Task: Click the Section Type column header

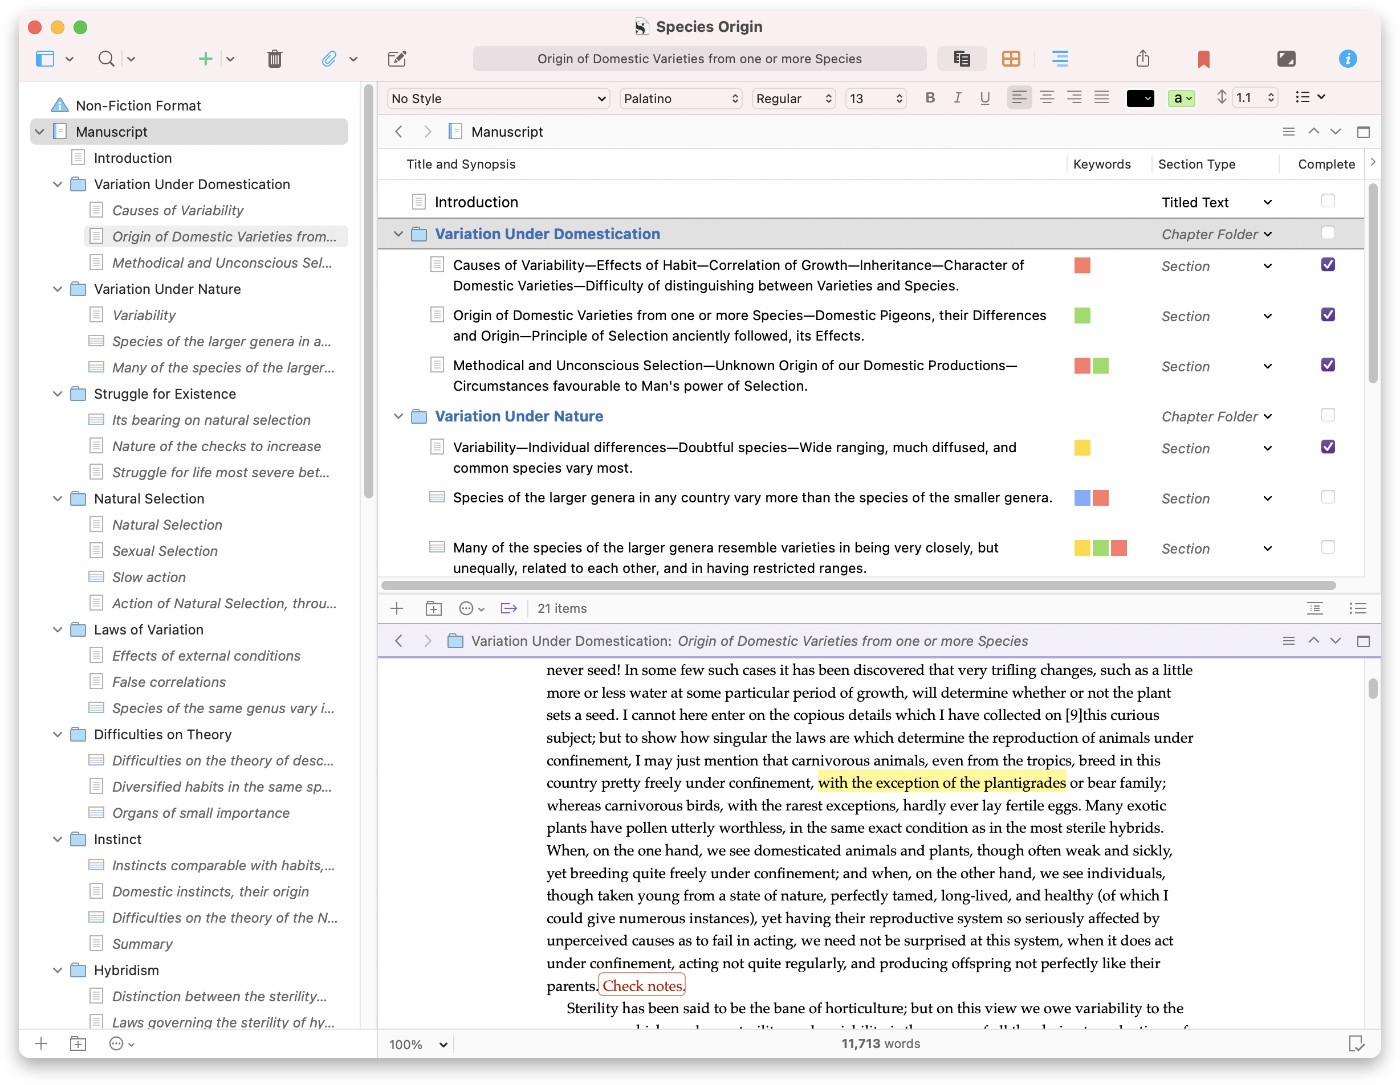Action: point(1196,164)
